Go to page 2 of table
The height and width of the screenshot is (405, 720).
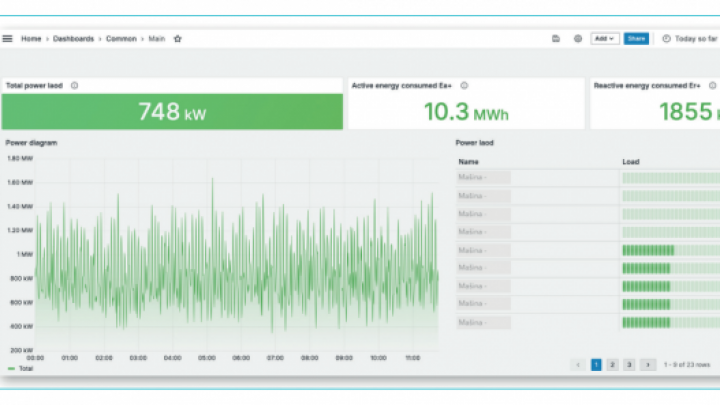click(612, 365)
